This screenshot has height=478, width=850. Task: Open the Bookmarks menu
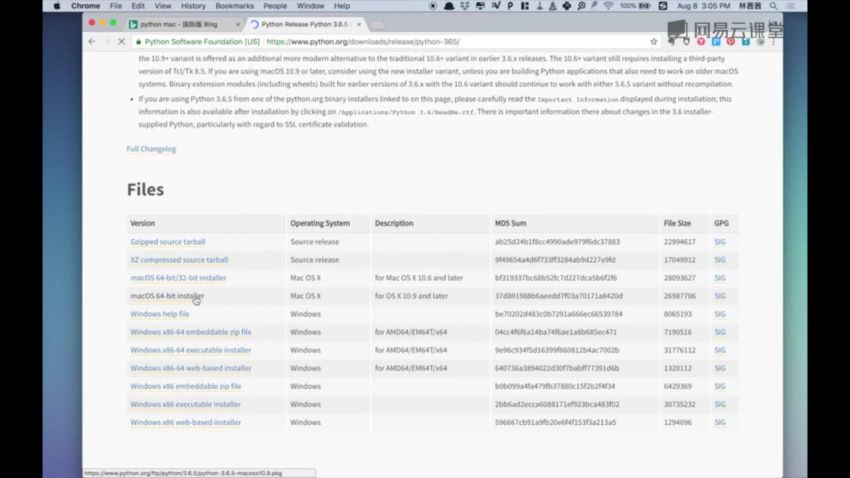point(234,6)
